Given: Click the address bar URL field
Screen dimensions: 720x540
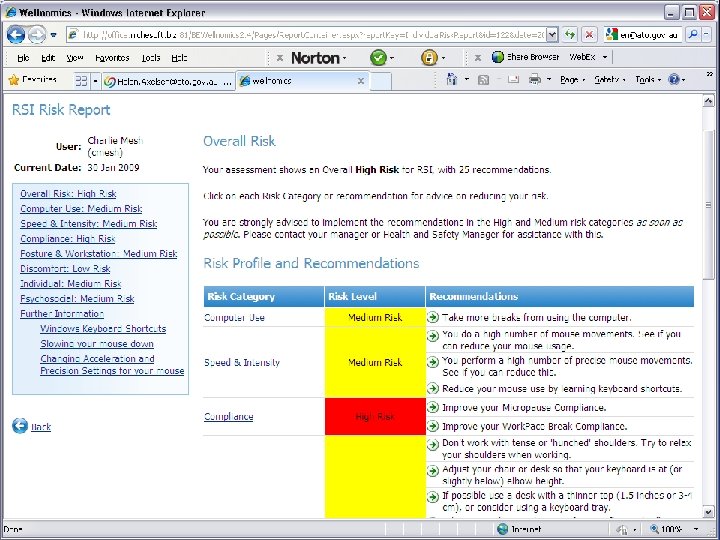Looking at the screenshot, I should [x=306, y=34].
